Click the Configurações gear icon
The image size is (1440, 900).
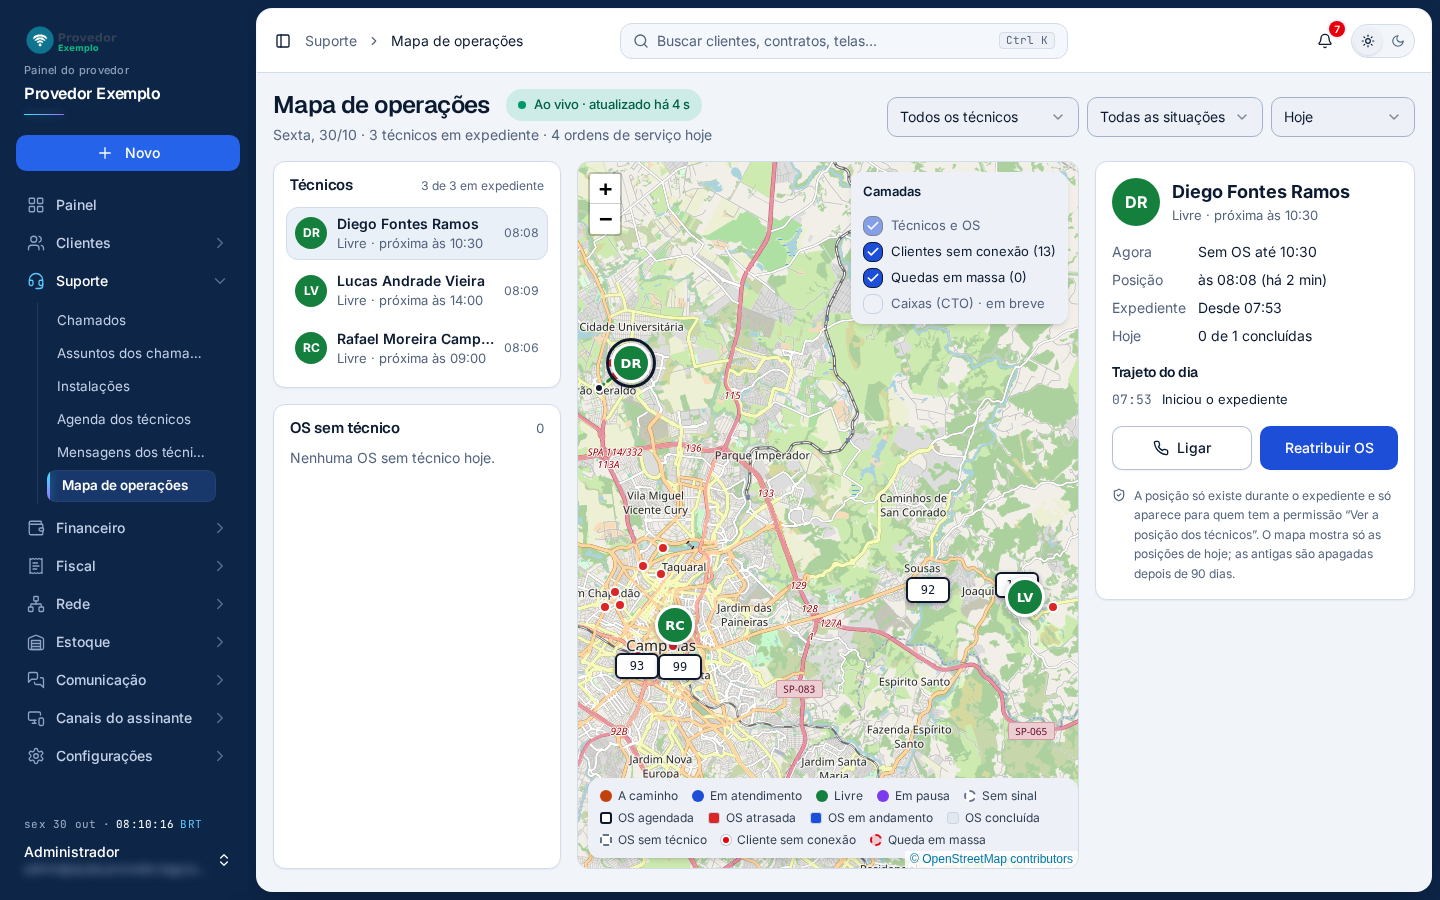coord(36,756)
